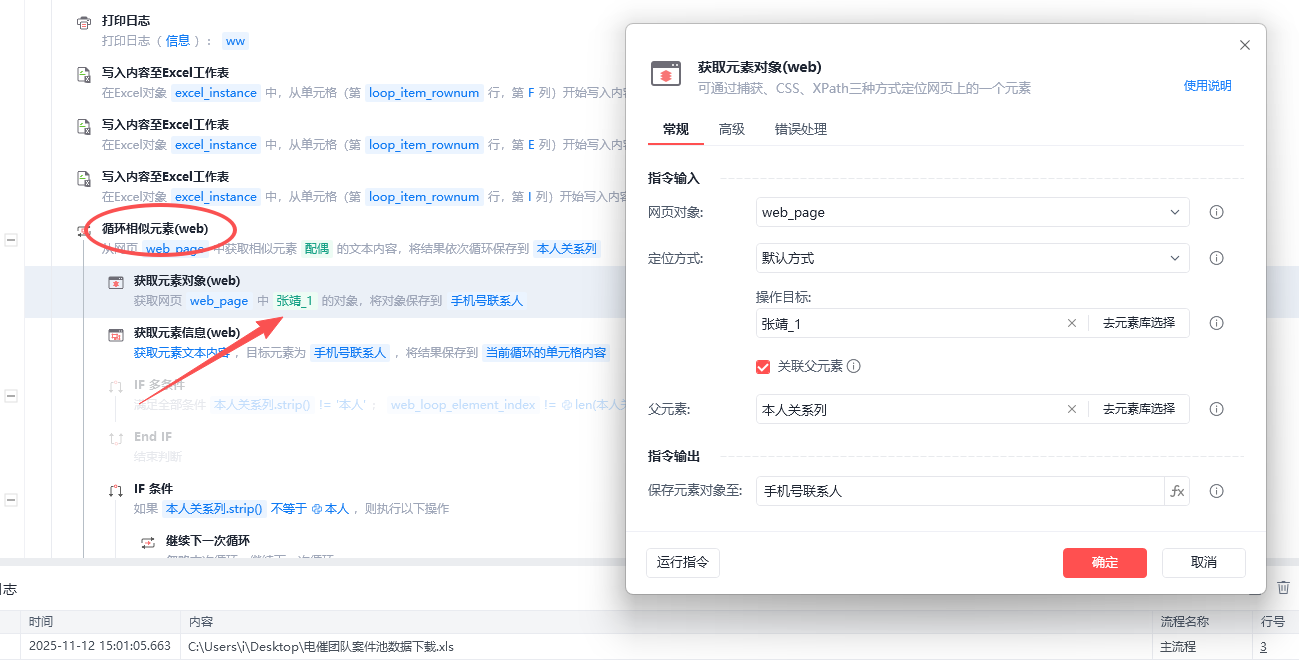
Task: Click the 流程名称 column header in log
Action: (1184, 622)
